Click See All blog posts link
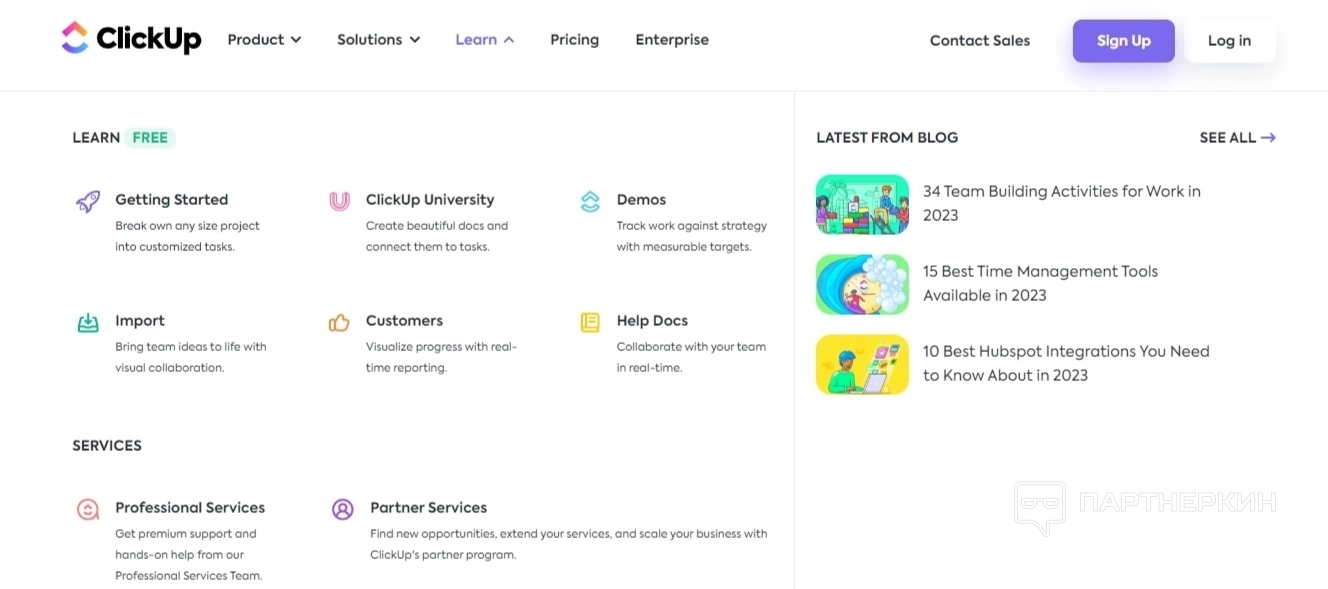Viewport: 1328px width, 589px height. 1237,138
